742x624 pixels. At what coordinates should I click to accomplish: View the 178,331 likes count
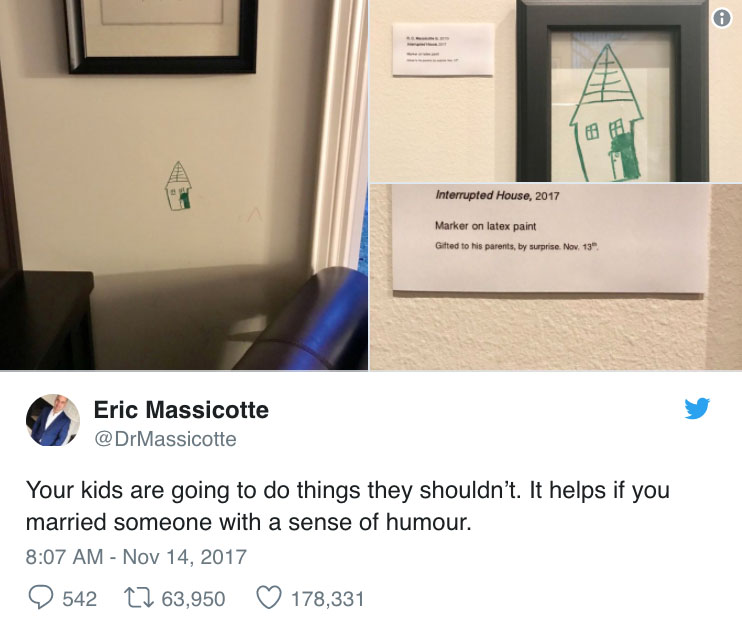click(x=327, y=599)
